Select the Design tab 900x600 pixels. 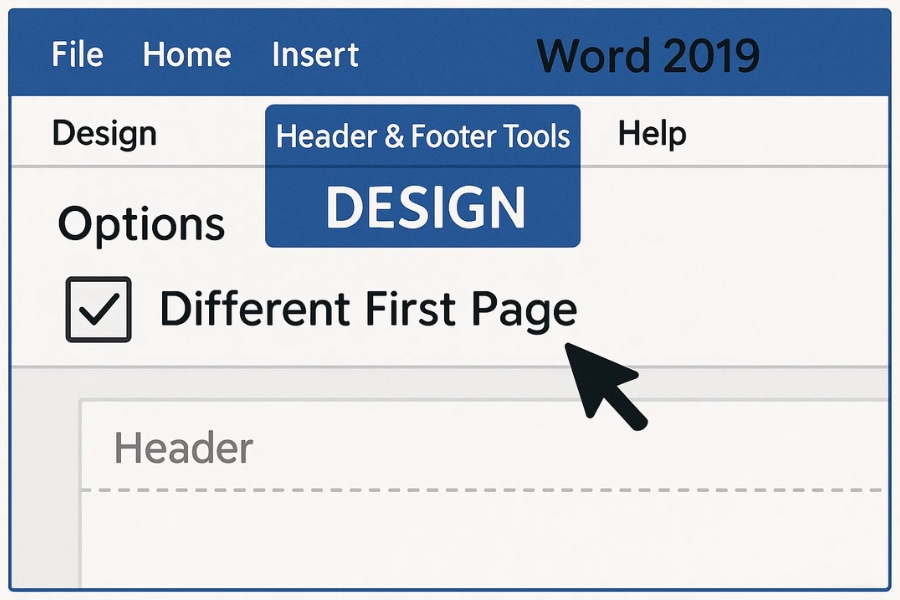click(104, 132)
